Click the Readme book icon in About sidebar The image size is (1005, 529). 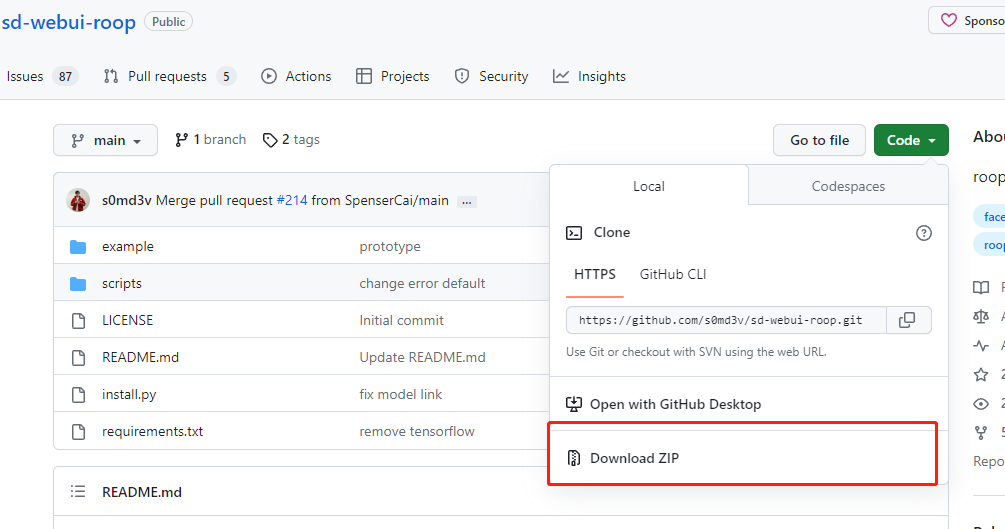(981, 287)
